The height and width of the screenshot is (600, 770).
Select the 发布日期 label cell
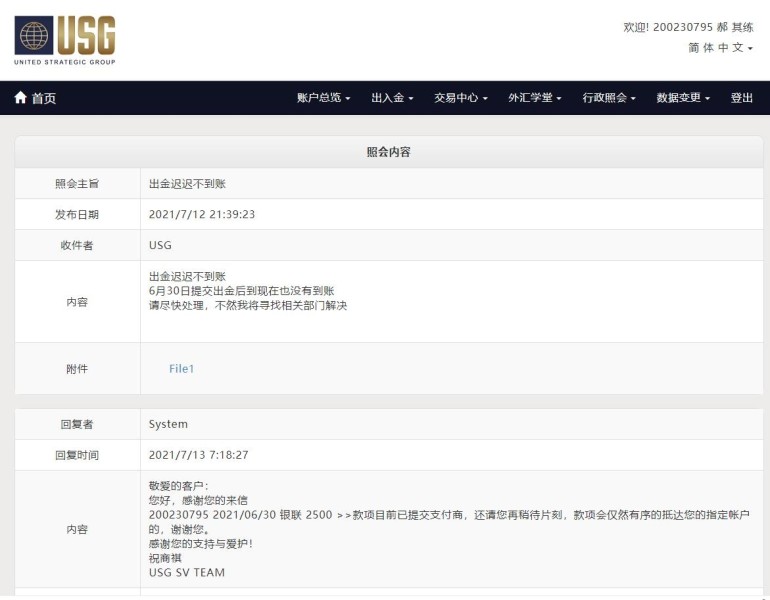77,215
